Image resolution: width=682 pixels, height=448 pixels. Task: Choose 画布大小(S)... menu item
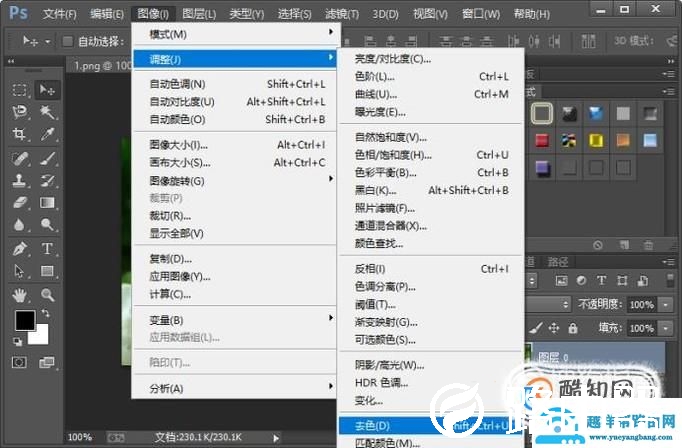click(236, 163)
